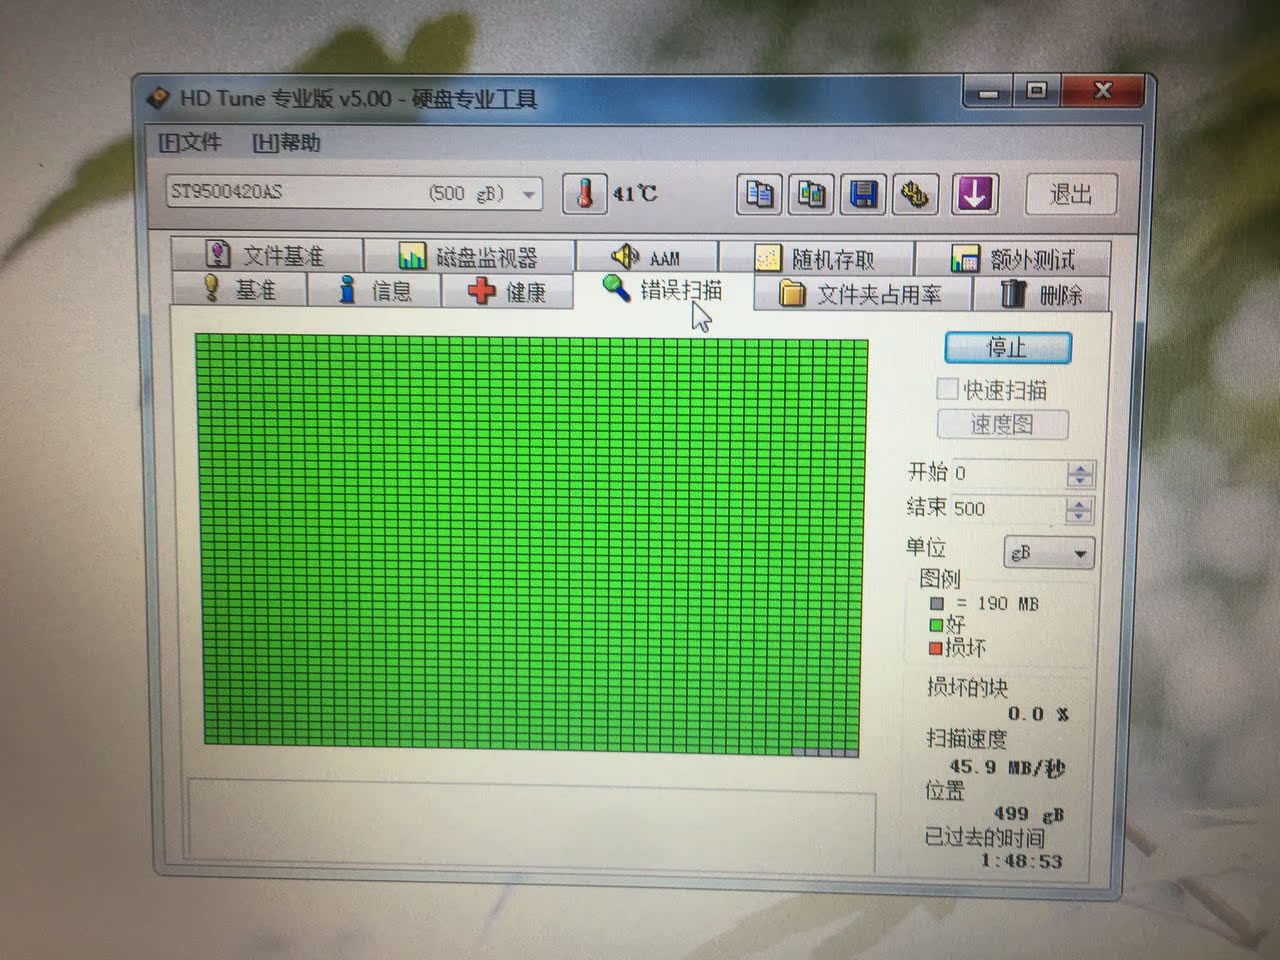Image resolution: width=1280 pixels, height=960 pixels.
Task: Click the red 损坏 legend swatch
Action: pos(936,649)
